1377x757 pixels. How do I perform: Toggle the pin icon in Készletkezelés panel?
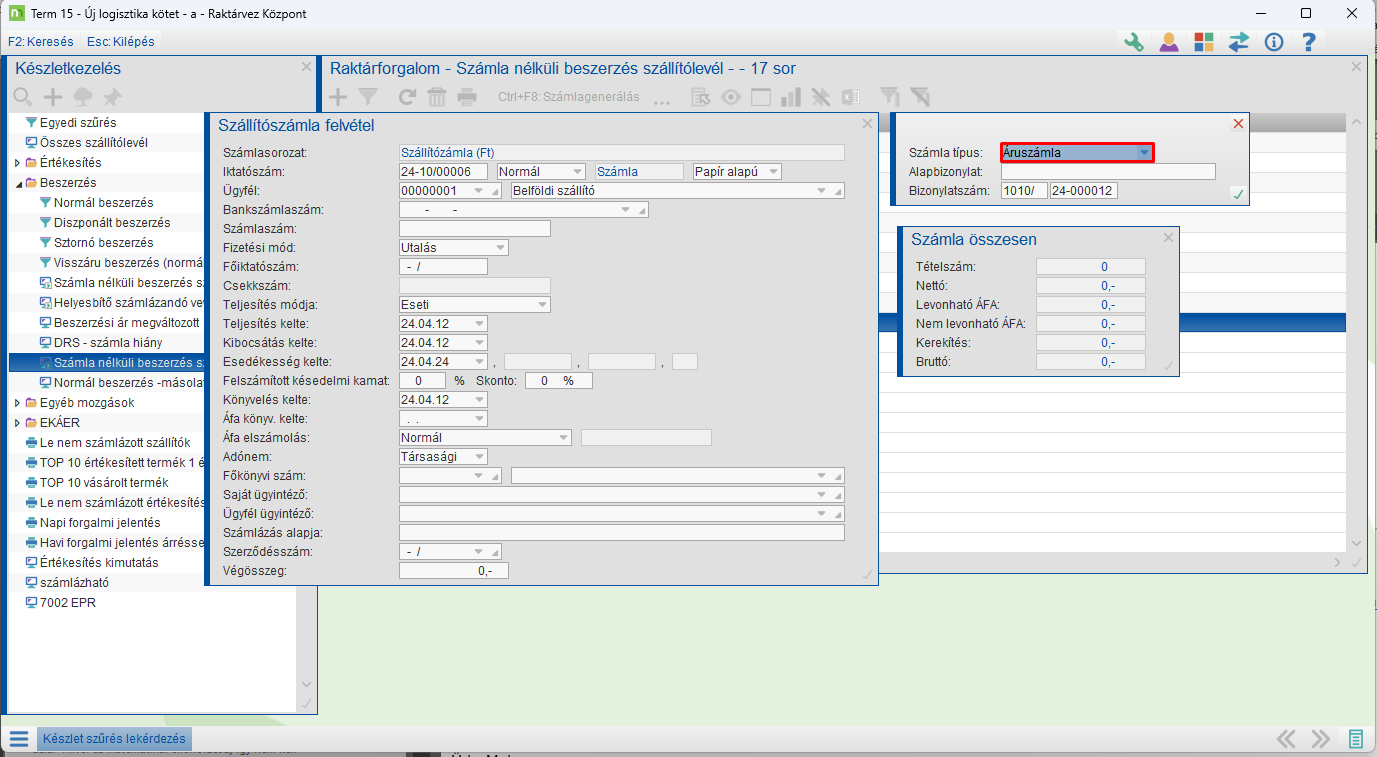(x=113, y=97)
